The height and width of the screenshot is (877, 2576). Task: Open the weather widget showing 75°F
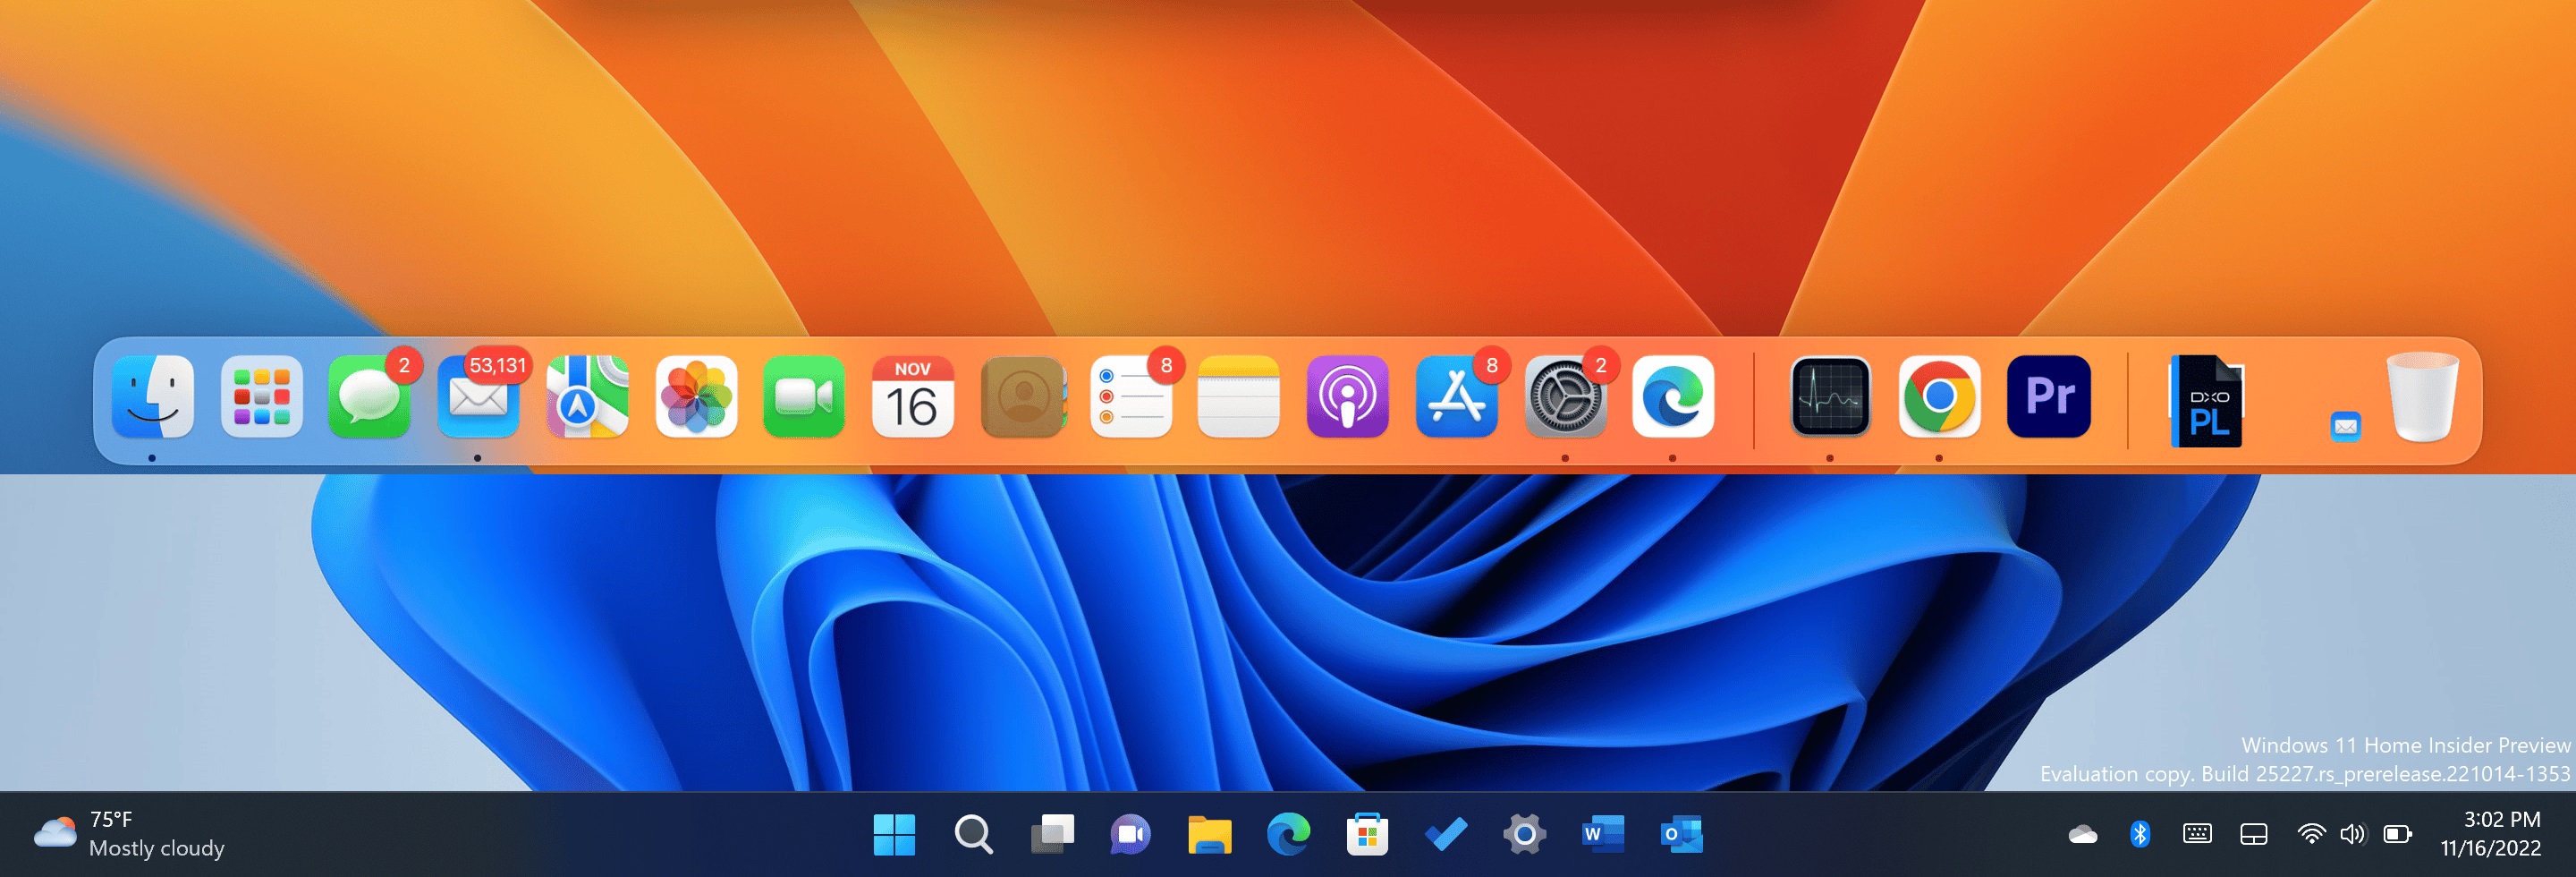129,834
